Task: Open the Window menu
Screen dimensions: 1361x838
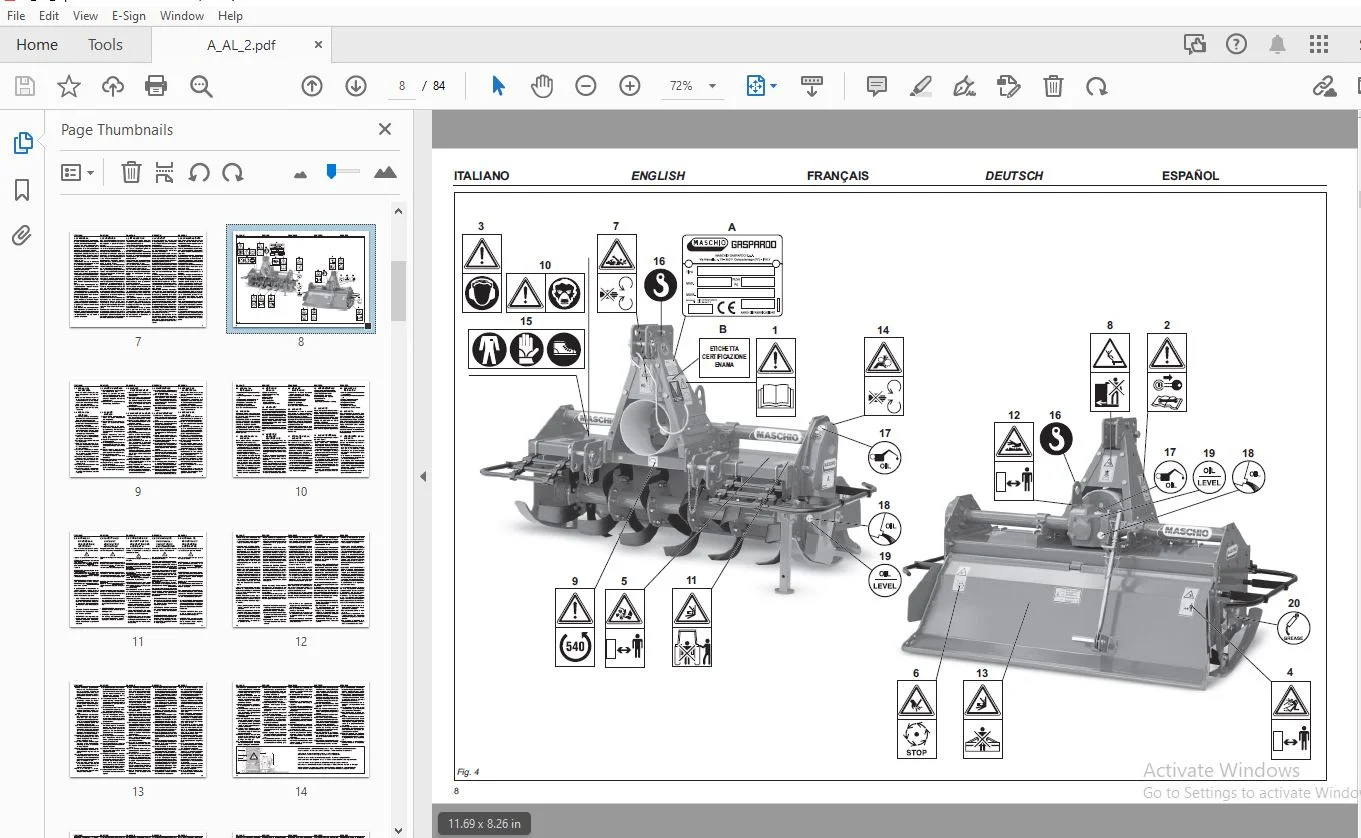Action: coord(182,15)
